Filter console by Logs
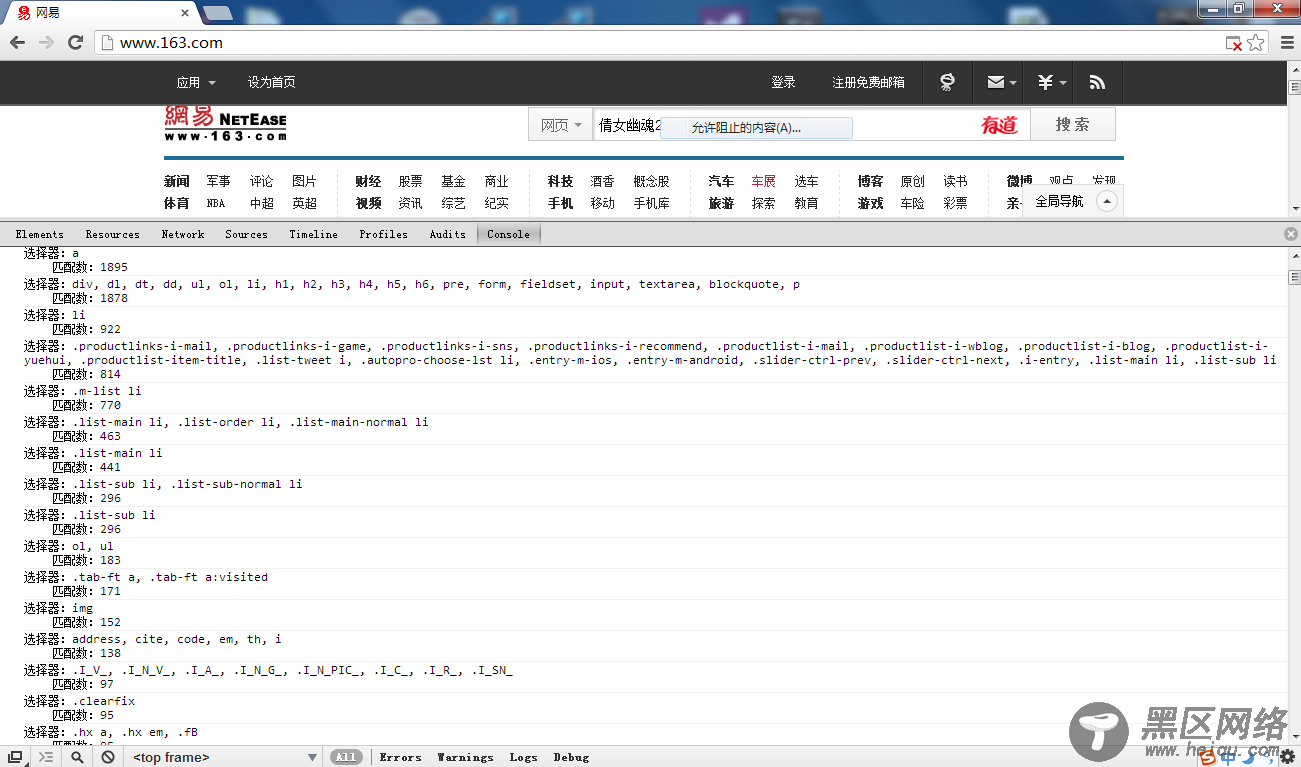 click(523, 757)
